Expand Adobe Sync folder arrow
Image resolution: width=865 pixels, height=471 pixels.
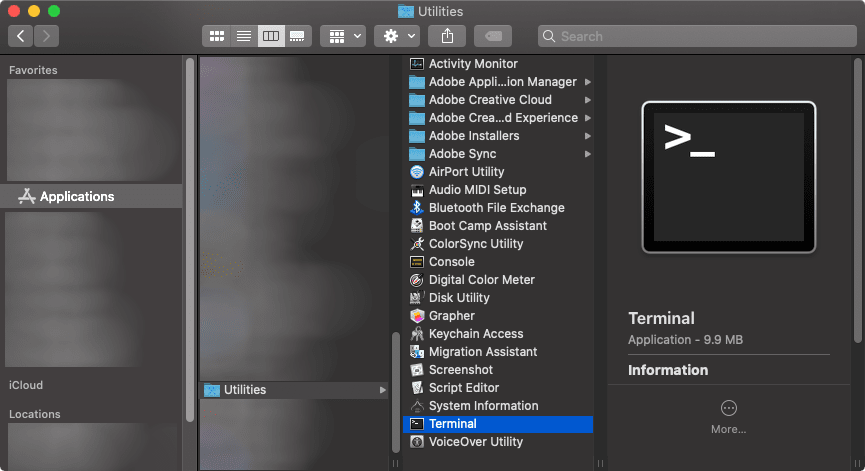(588, 154)
